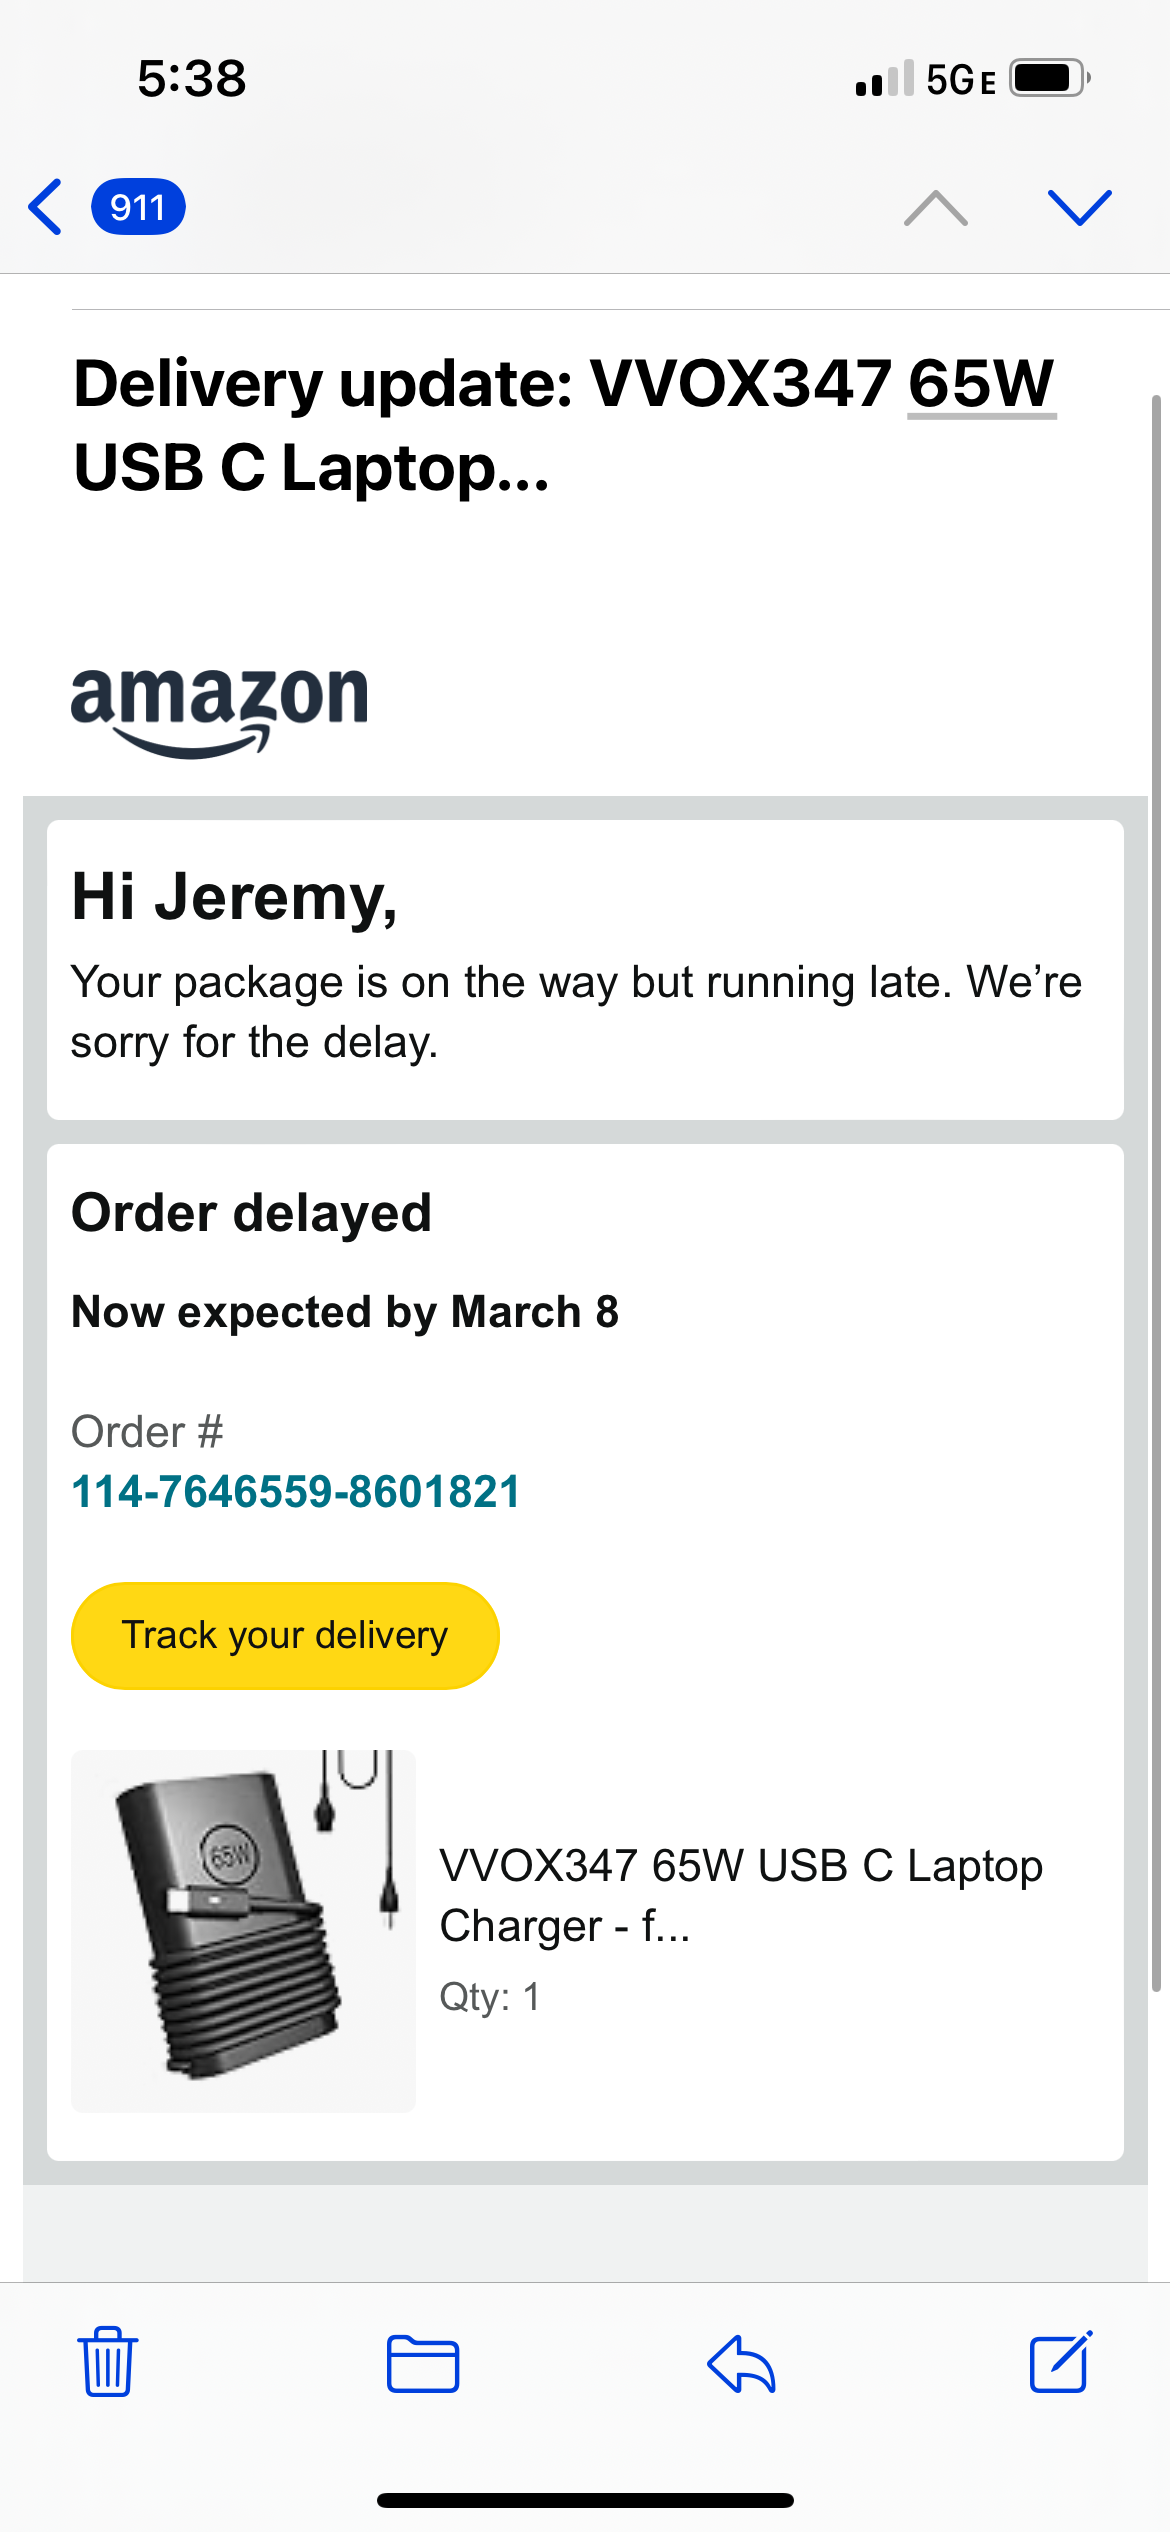Open order number 114-7646559-8601821 link
Image resolution: width=1170 pixels, height=2532 pixels.
click(296, 1492)
